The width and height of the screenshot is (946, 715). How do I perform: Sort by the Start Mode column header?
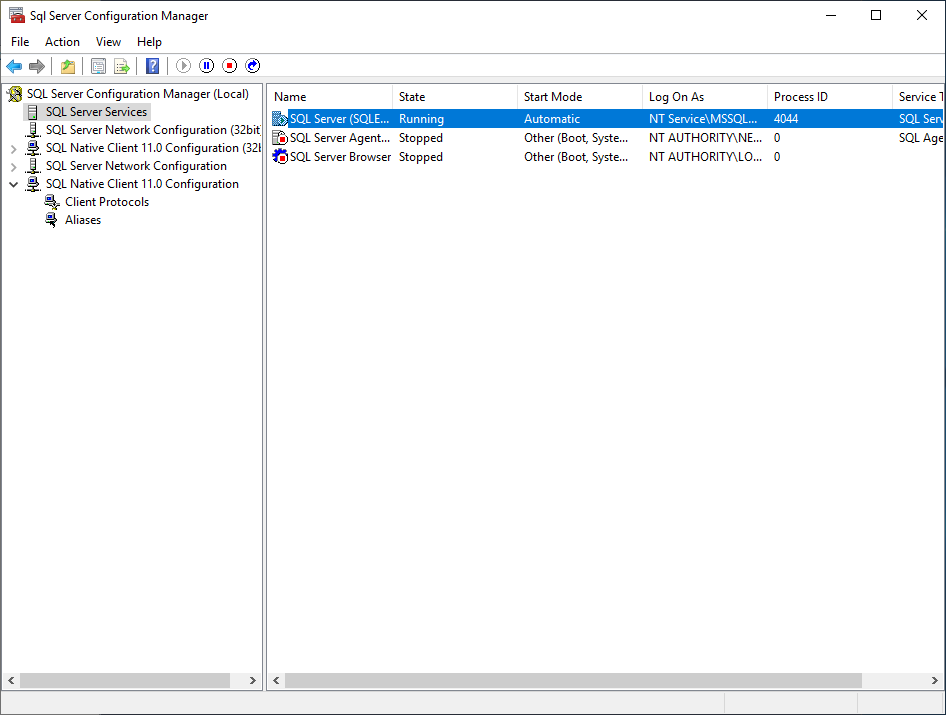pos(552,97)
